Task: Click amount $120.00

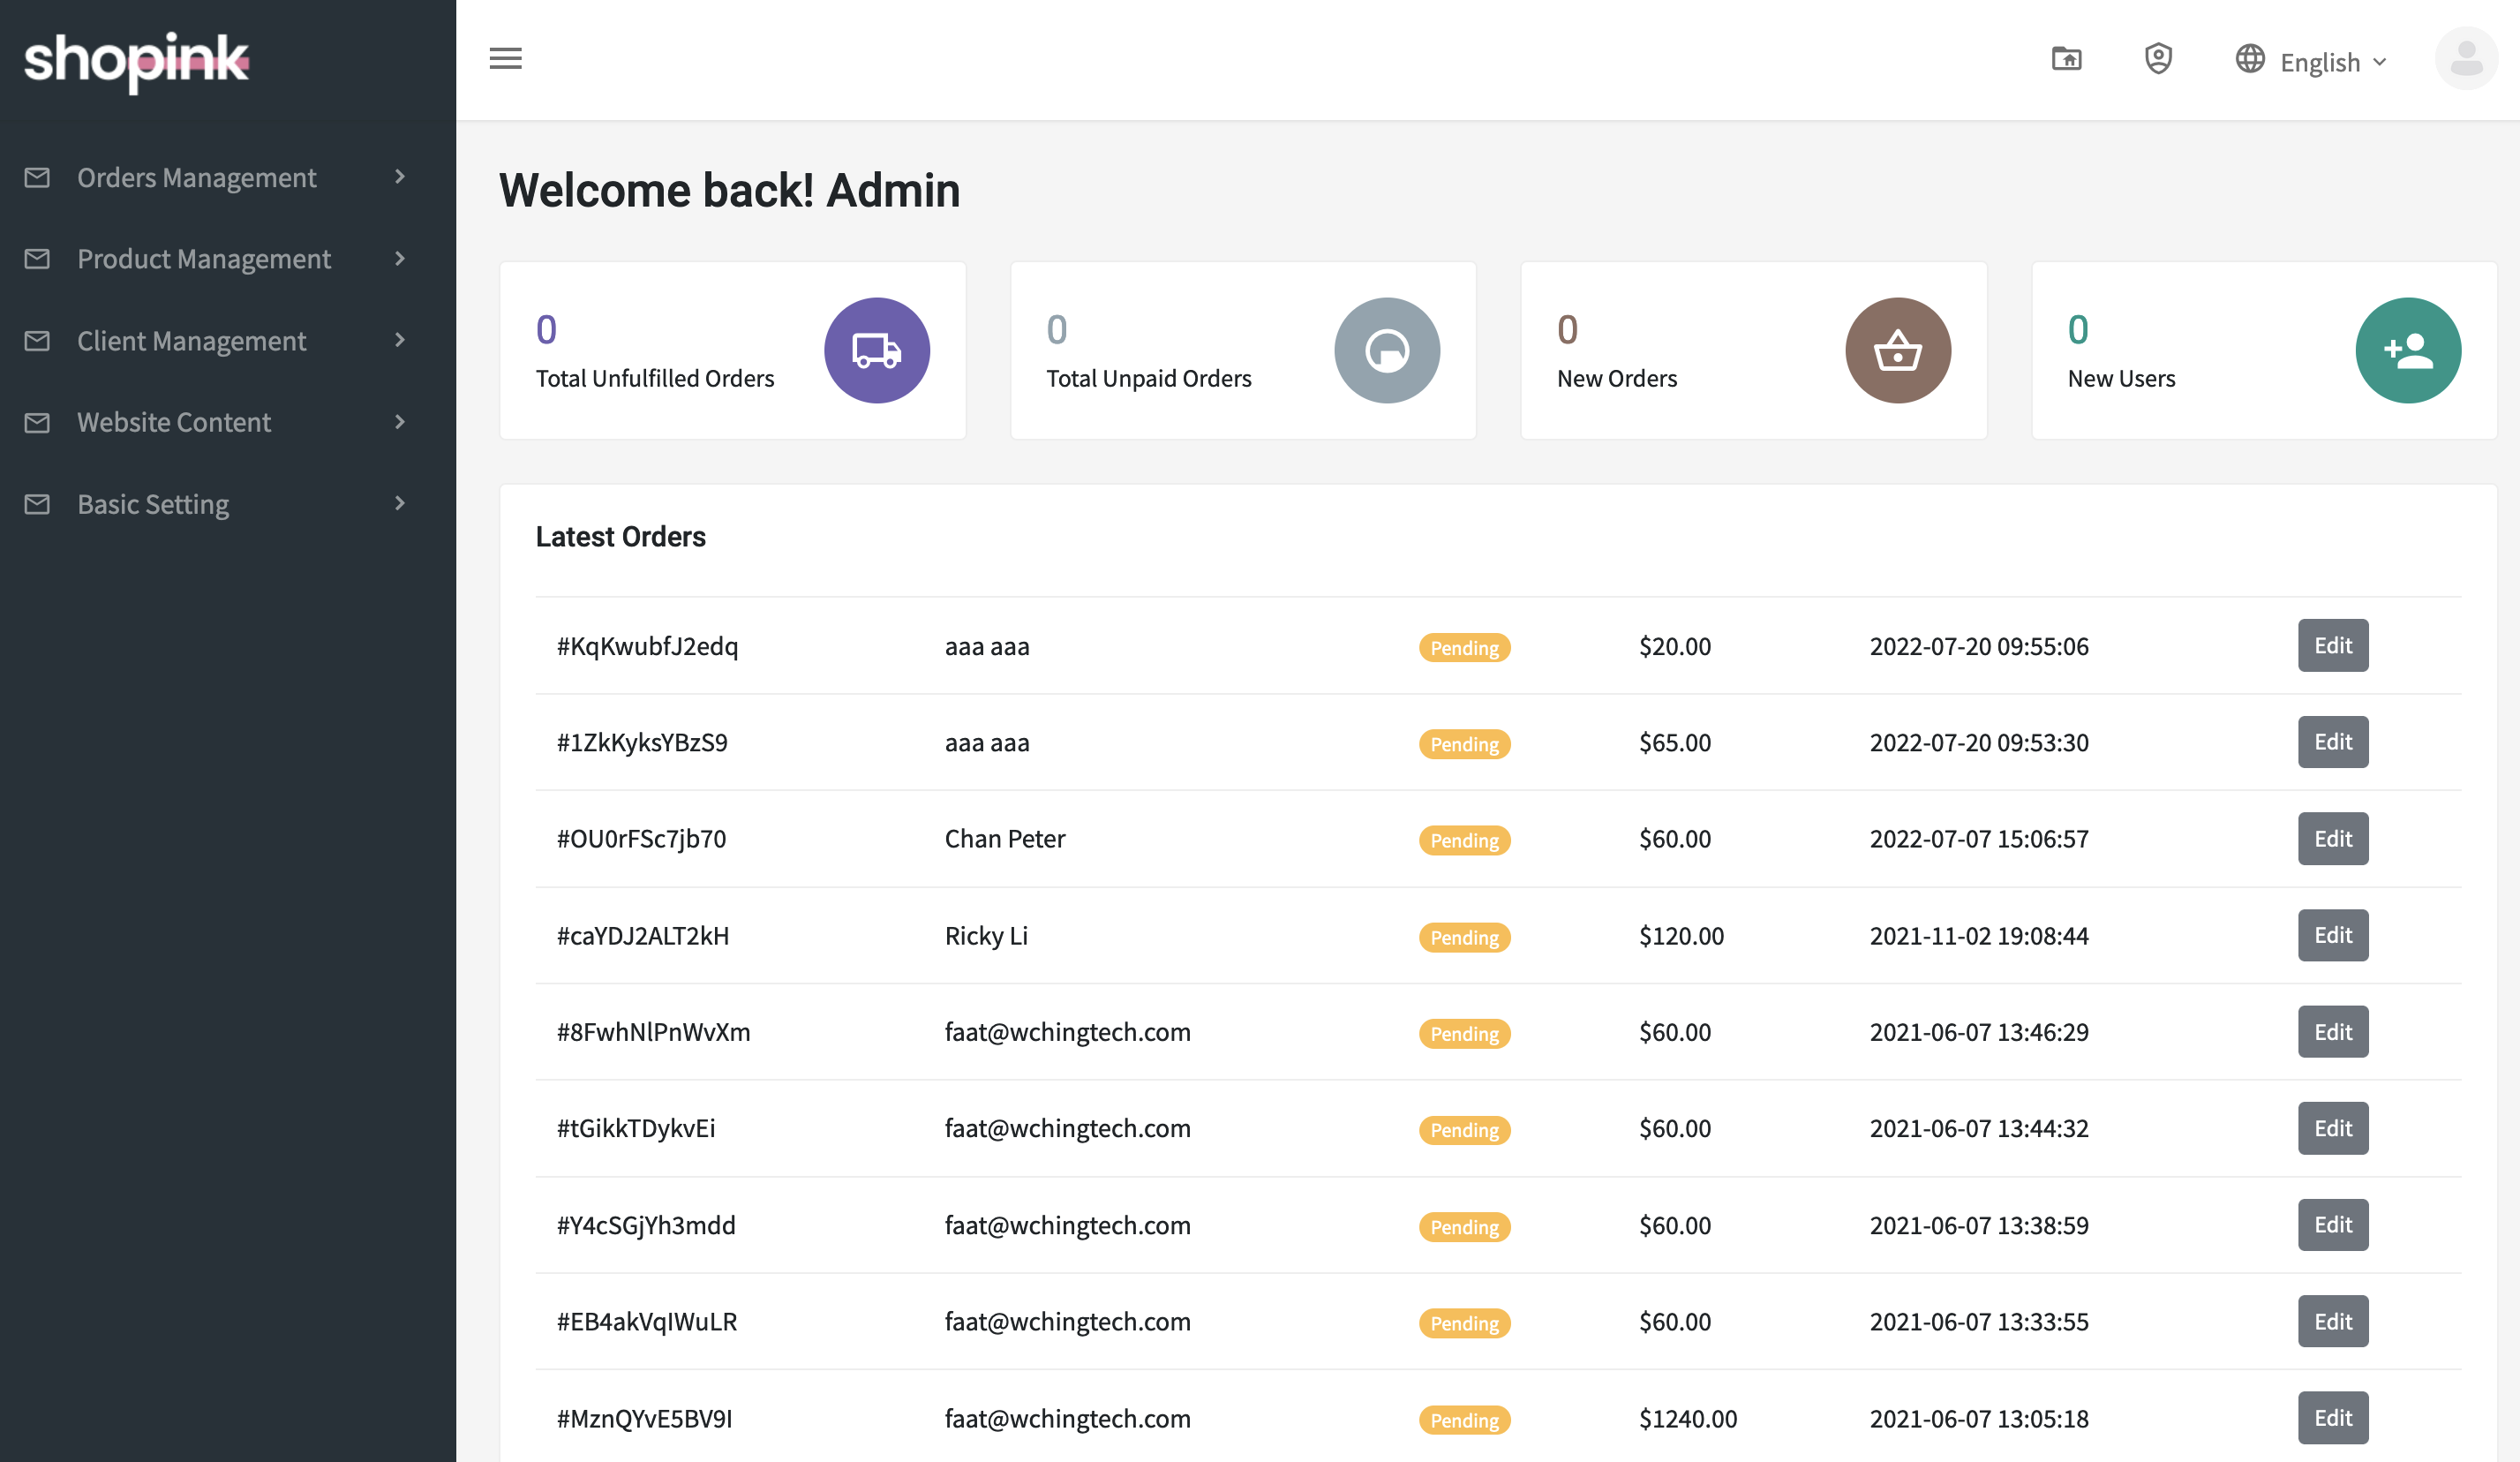Action: [x=1681, y=936]
